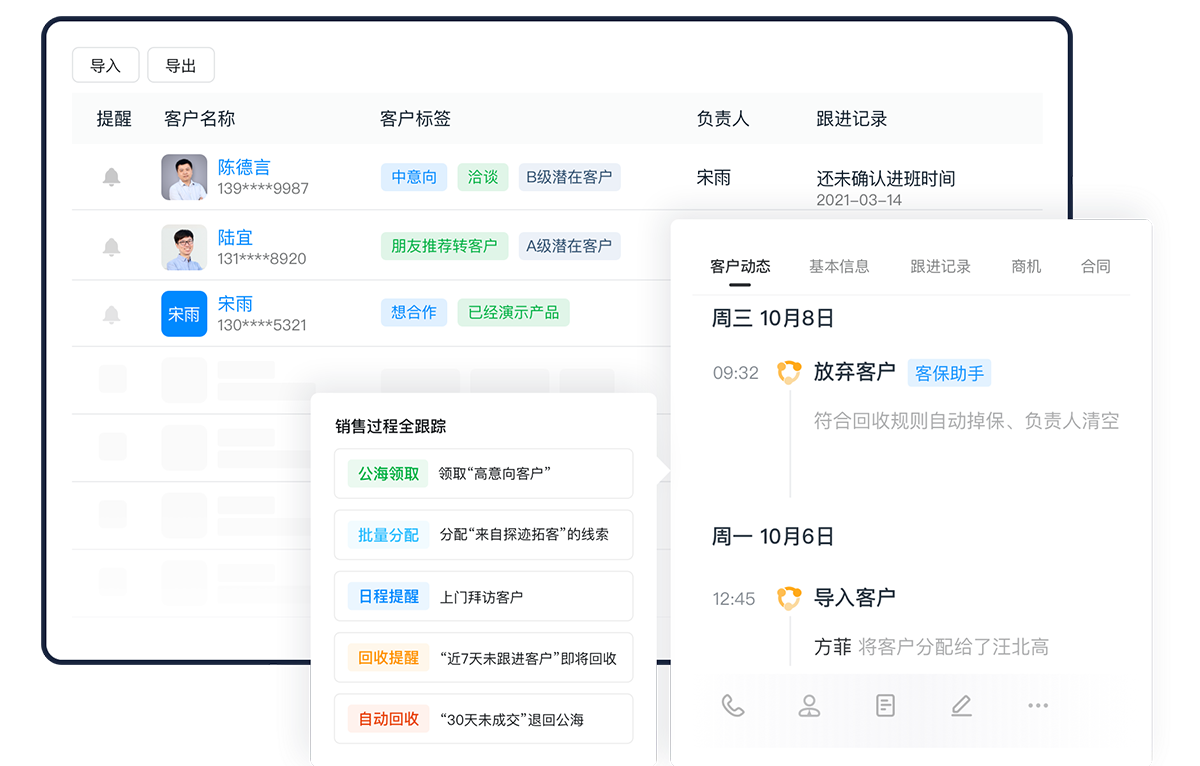Select the 商机 tab
Viewport: 1200px width, 766px height.
pyautogui.click(x=1026, y=267)
